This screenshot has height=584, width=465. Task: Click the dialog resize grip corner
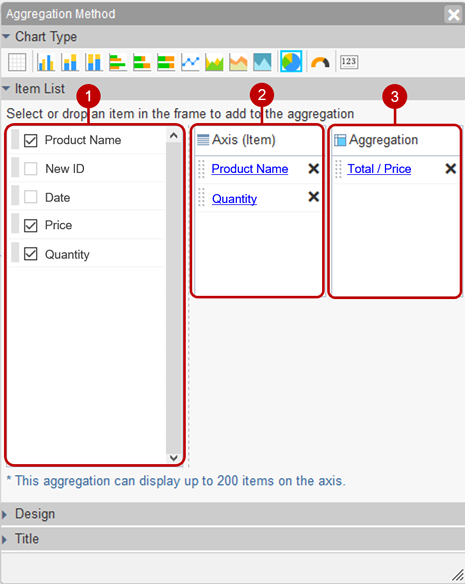click(458, 575)
